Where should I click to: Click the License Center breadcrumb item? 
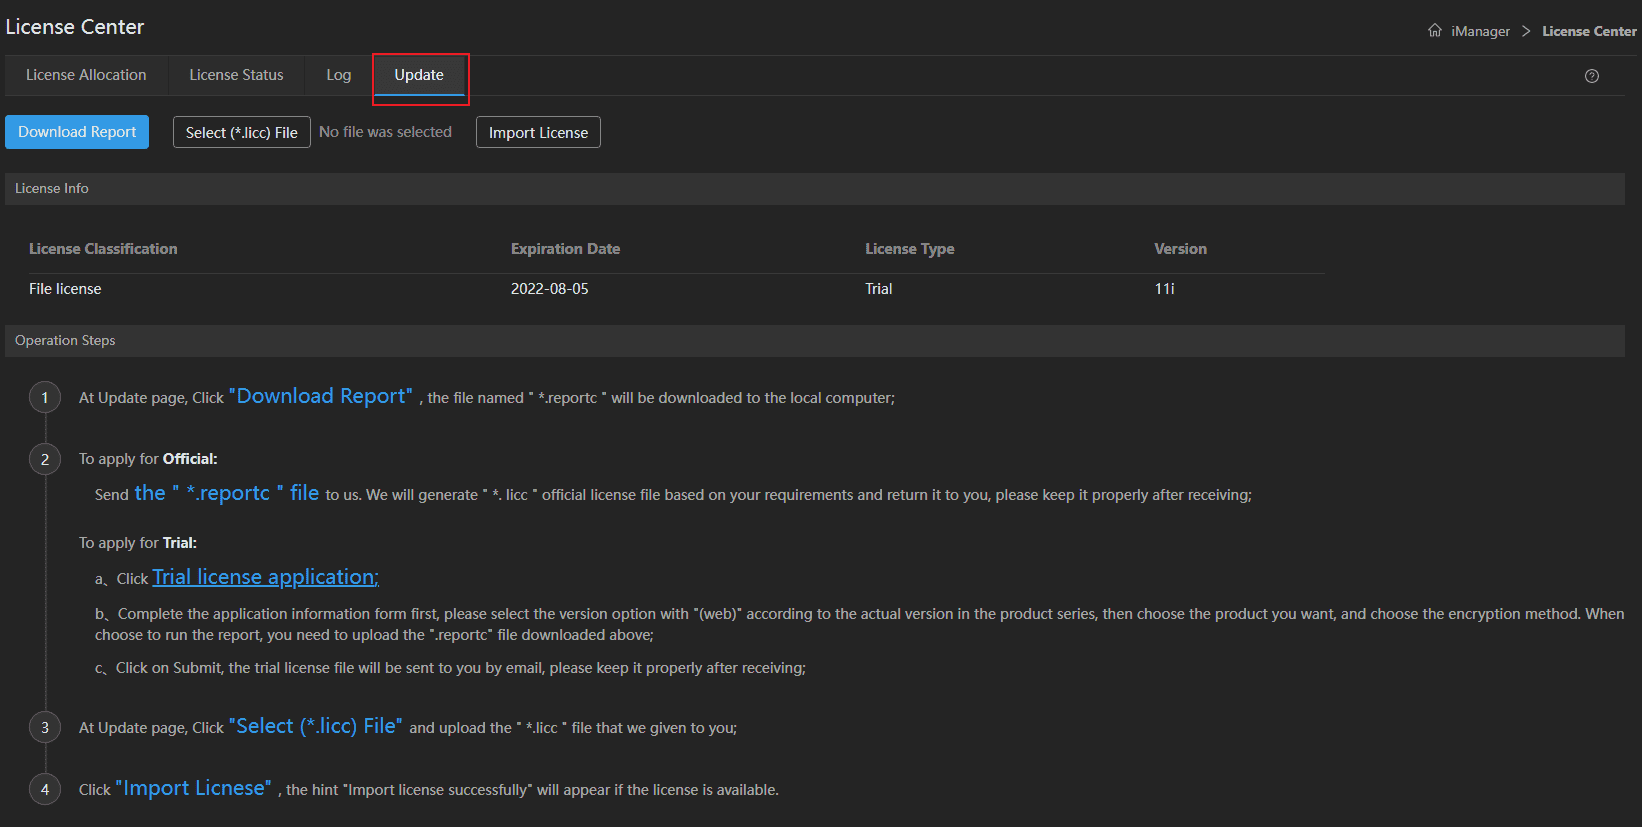click(x=1589, y=31)
